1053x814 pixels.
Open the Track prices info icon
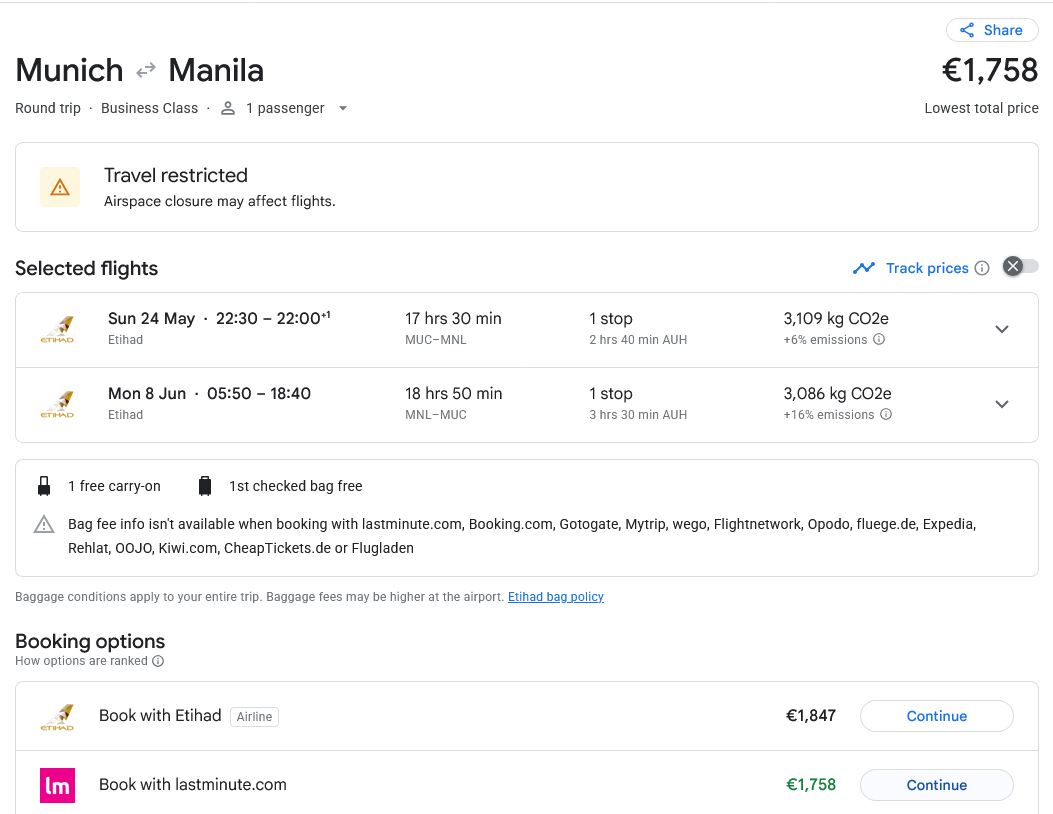coord(982,268)
